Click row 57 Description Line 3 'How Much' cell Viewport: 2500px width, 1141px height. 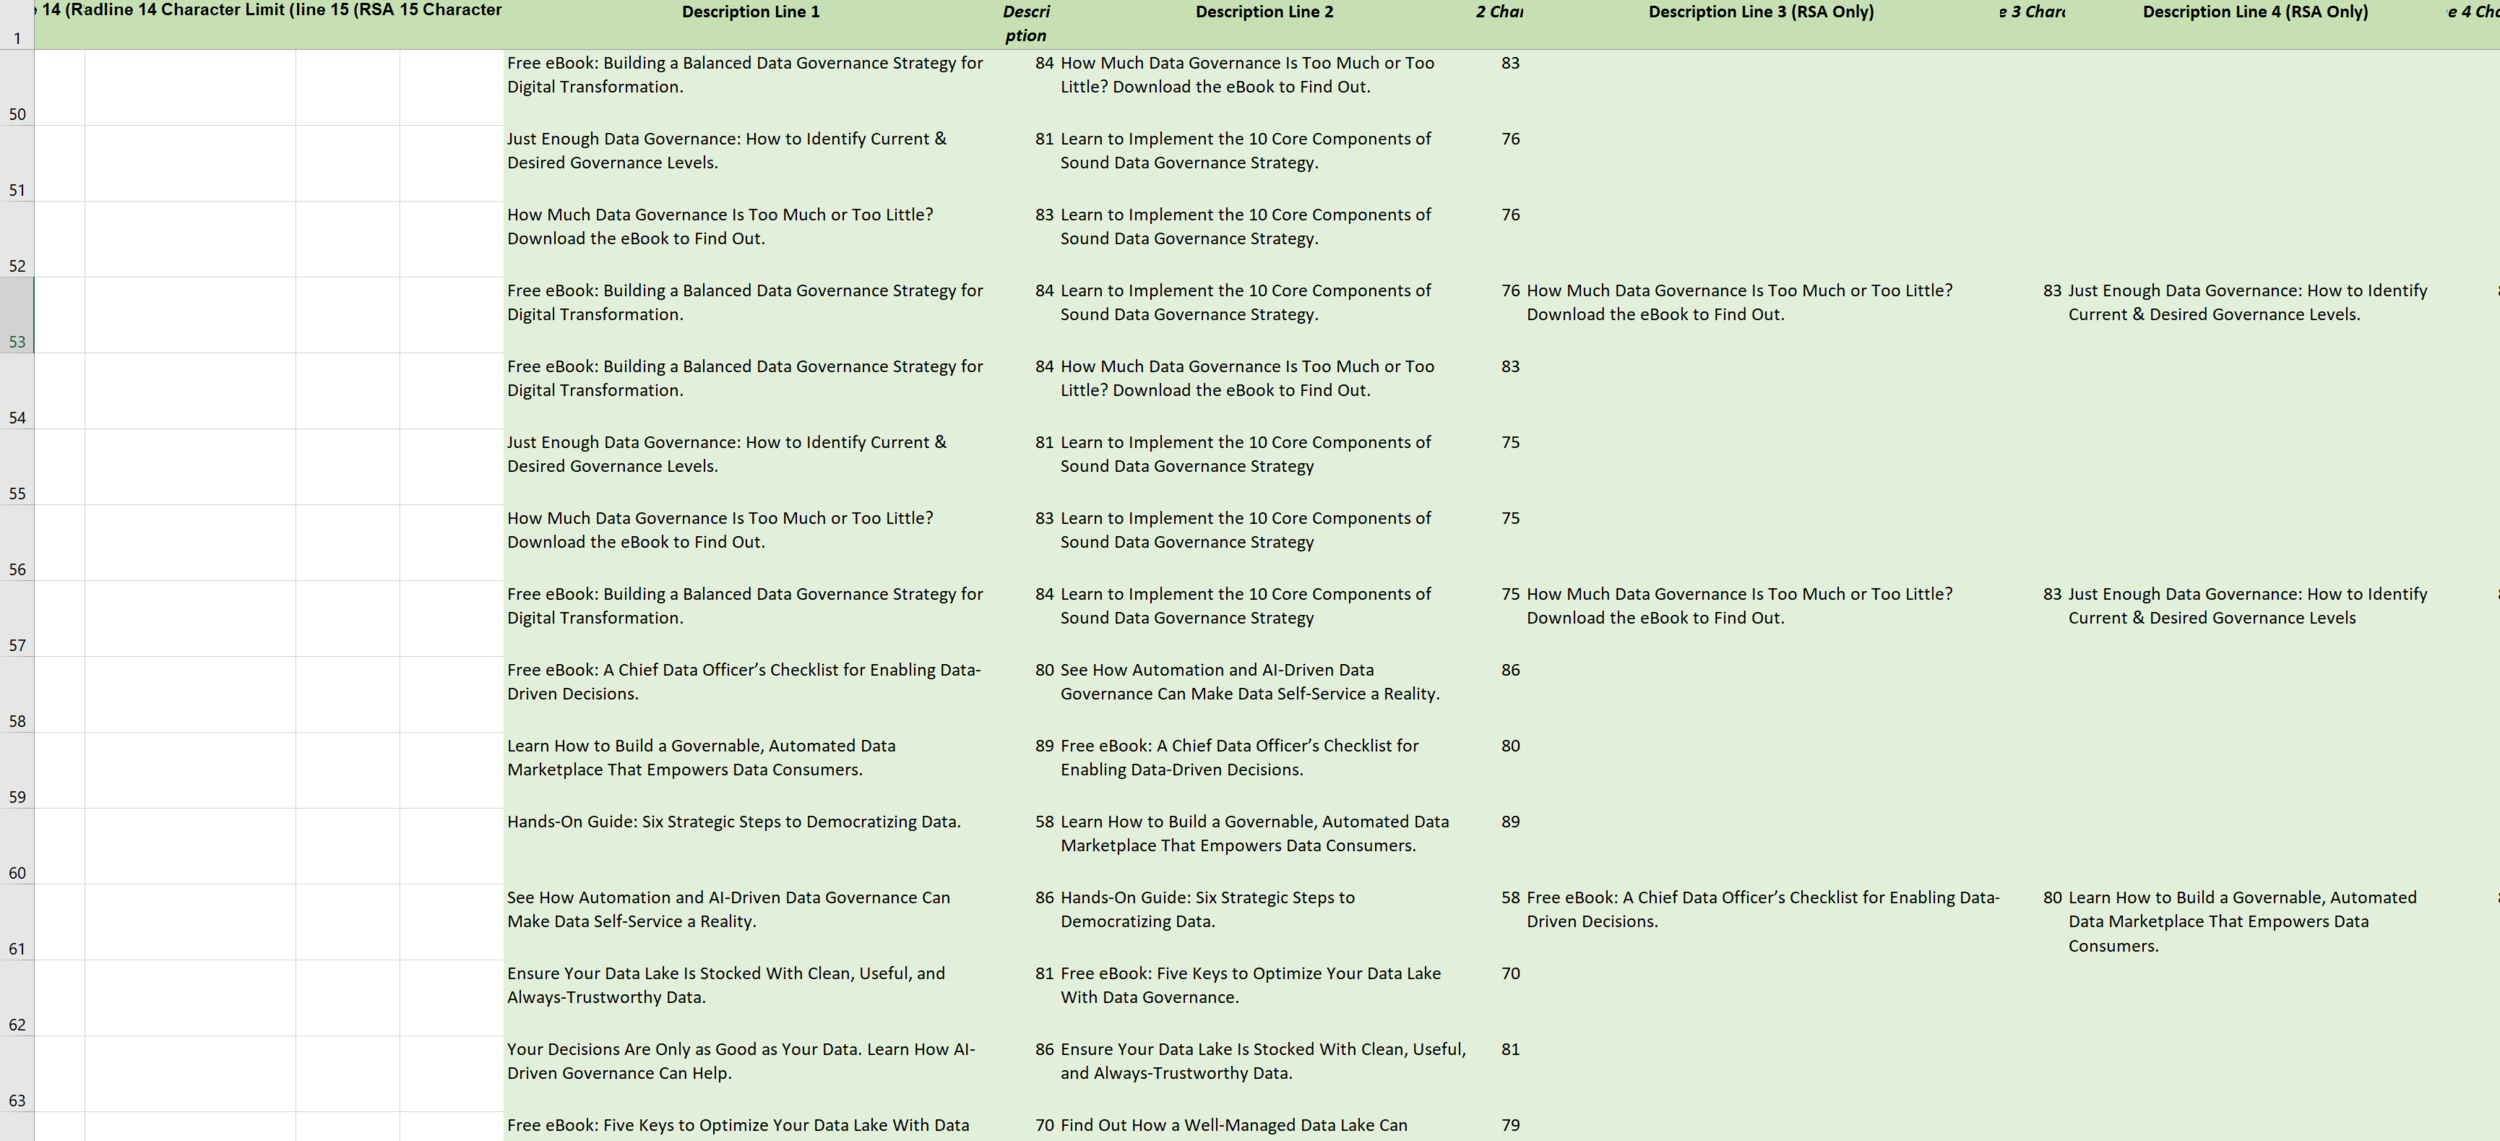1738,606
